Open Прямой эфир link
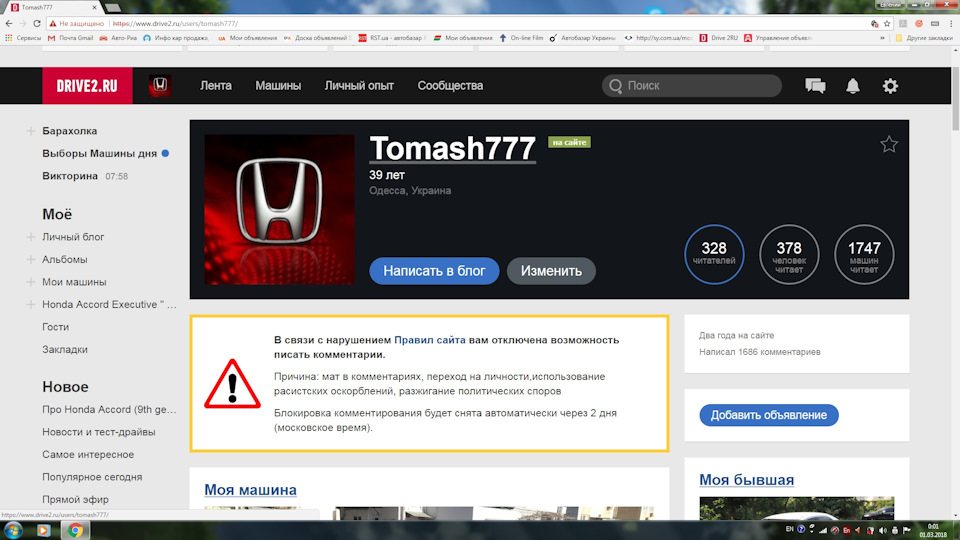960x540 pixels. [75, 500]
